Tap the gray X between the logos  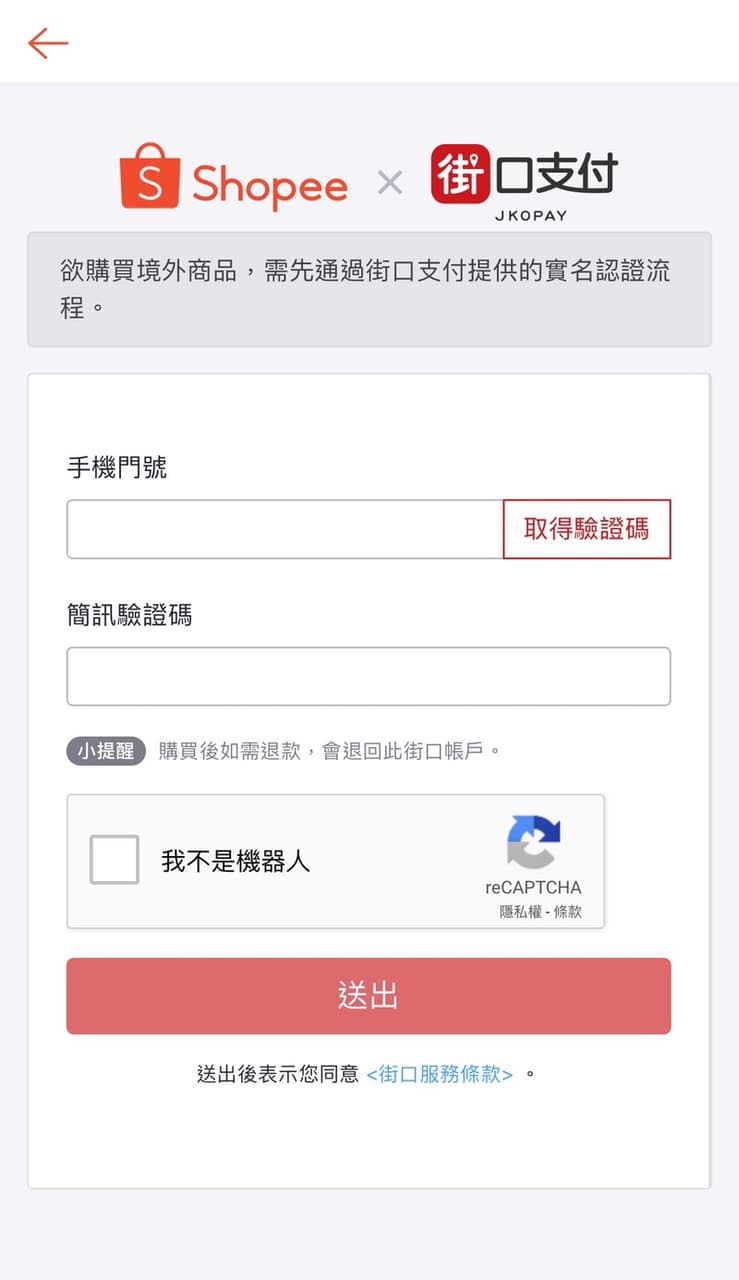pyautogui.click(x=390, y=182)
